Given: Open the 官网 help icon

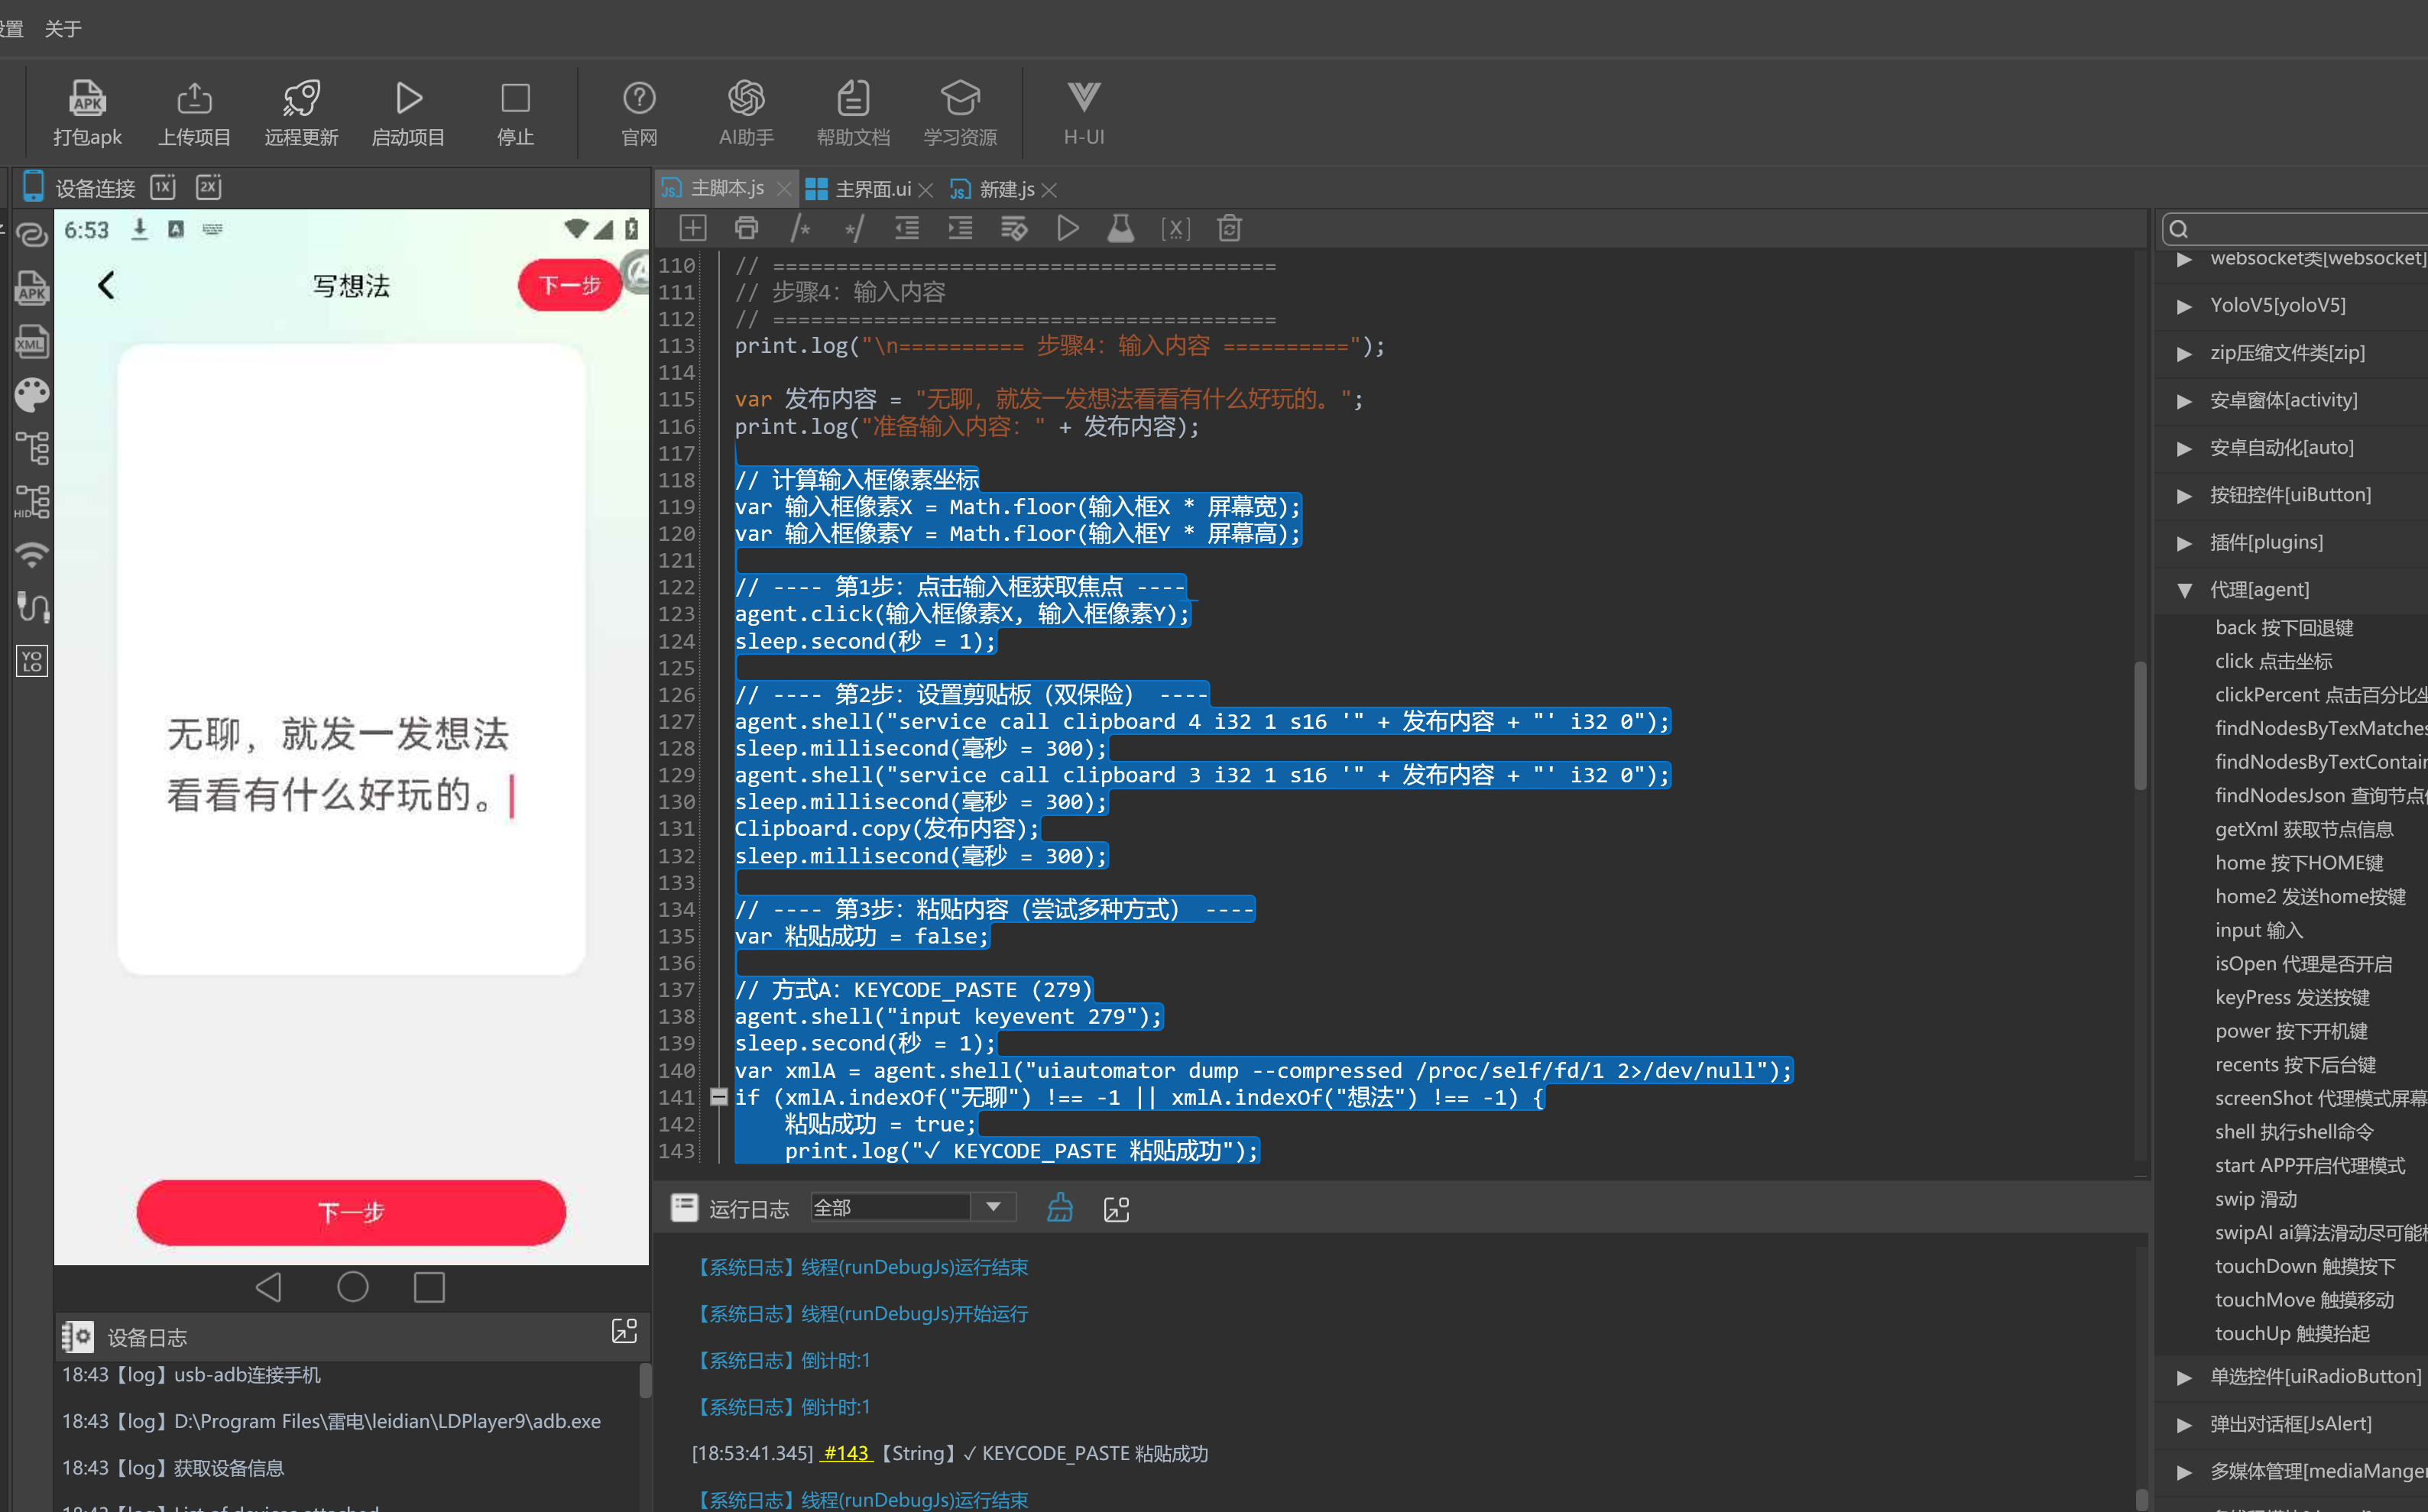Looking at the screenshot, I should tap(639, 99).
